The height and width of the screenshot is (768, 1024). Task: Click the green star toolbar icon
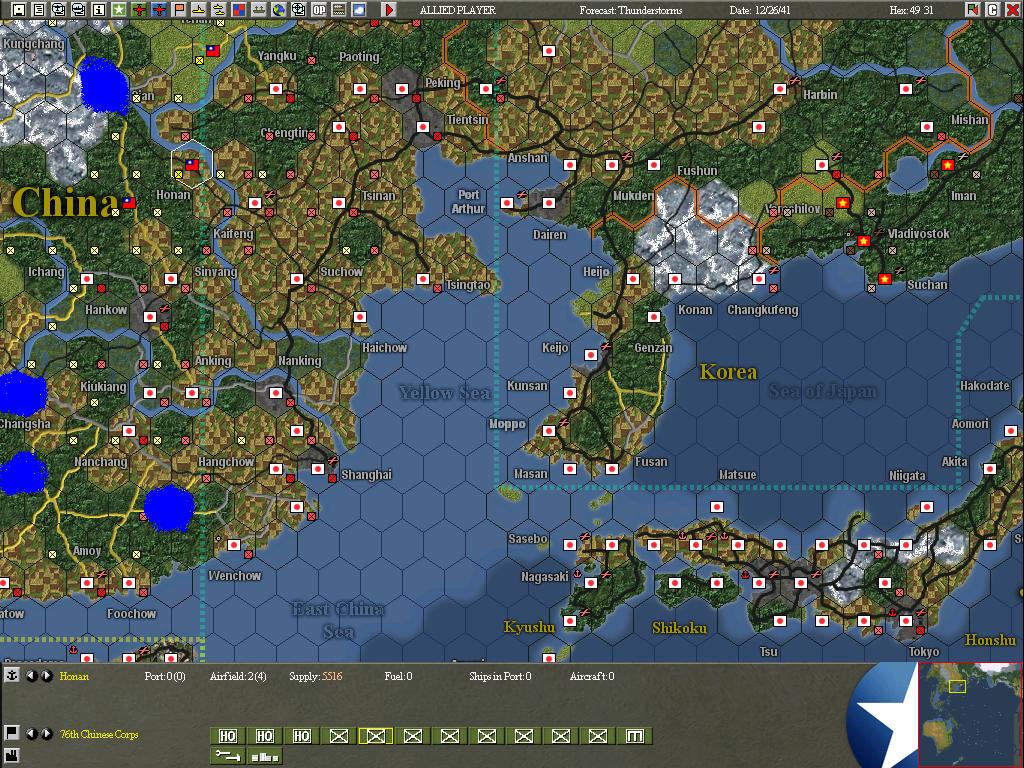coord(118,9)
